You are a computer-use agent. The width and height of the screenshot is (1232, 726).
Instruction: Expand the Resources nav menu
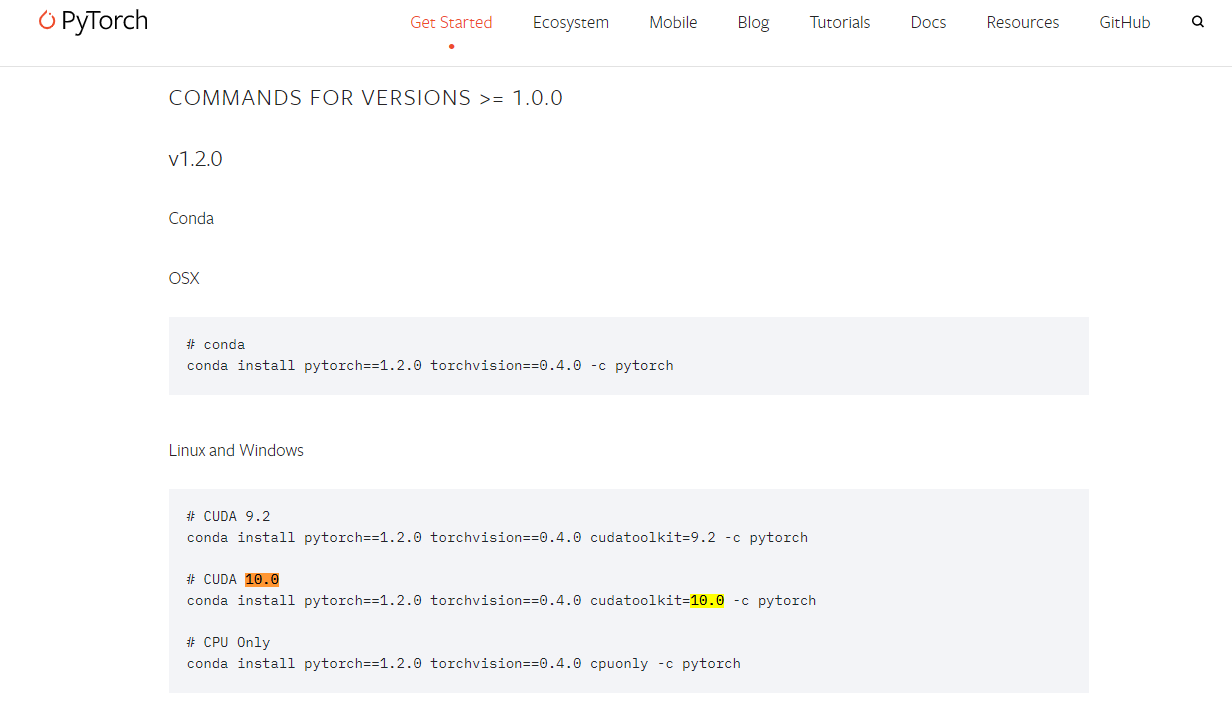pyautogui.click(x=1022, y=22)
